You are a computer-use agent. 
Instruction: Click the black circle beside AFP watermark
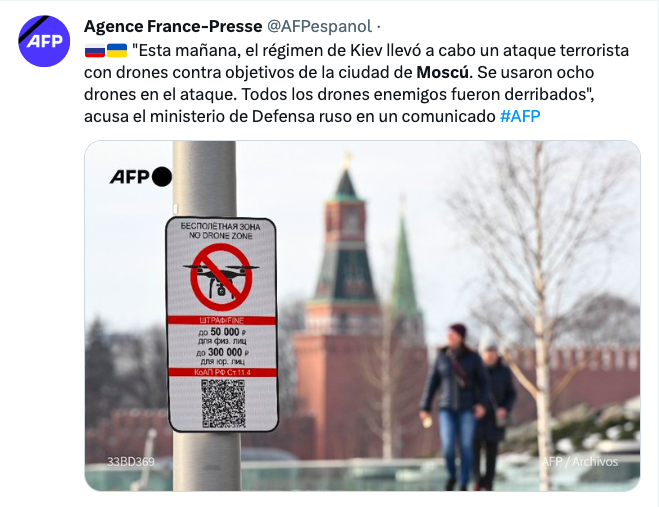click(161, 177)
